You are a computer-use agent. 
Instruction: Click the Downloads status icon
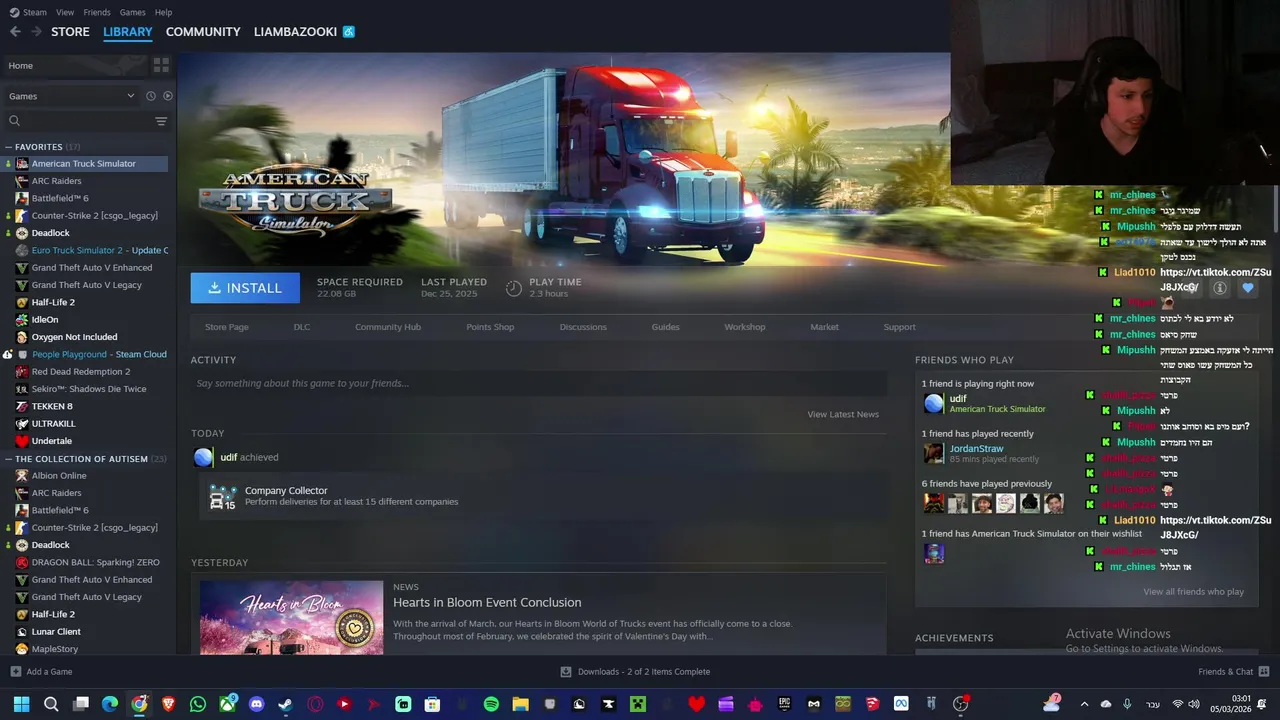[566, 671]
